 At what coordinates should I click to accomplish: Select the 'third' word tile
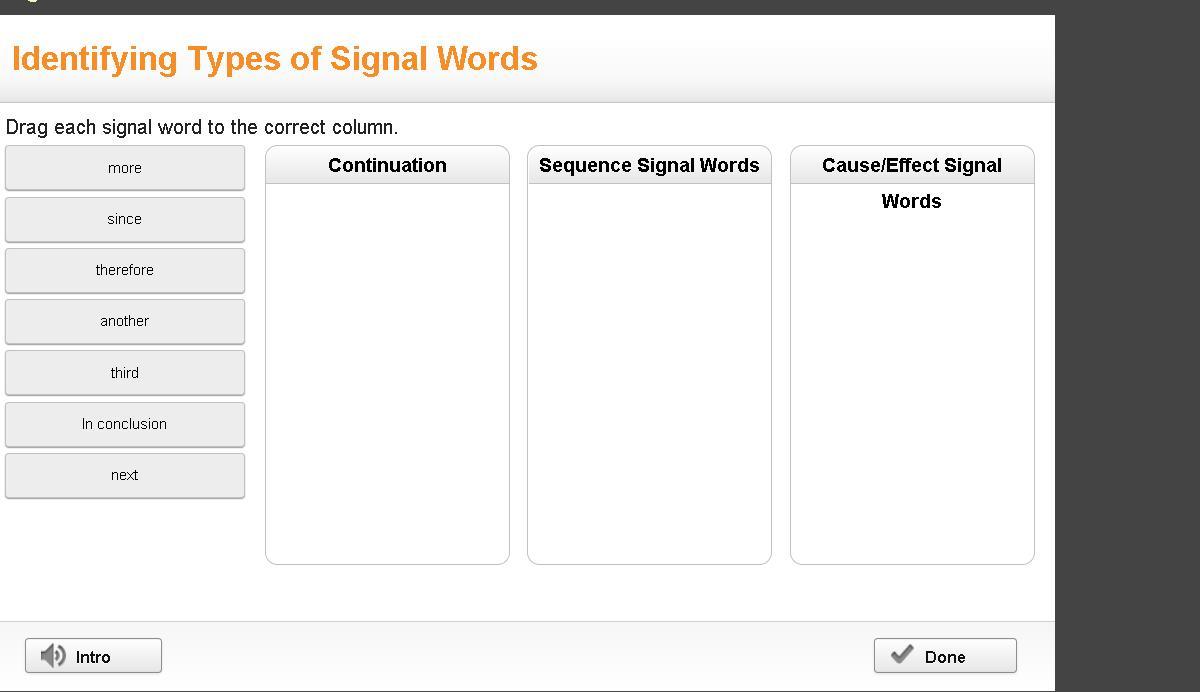pyautogui.click(x=125, y=373)
